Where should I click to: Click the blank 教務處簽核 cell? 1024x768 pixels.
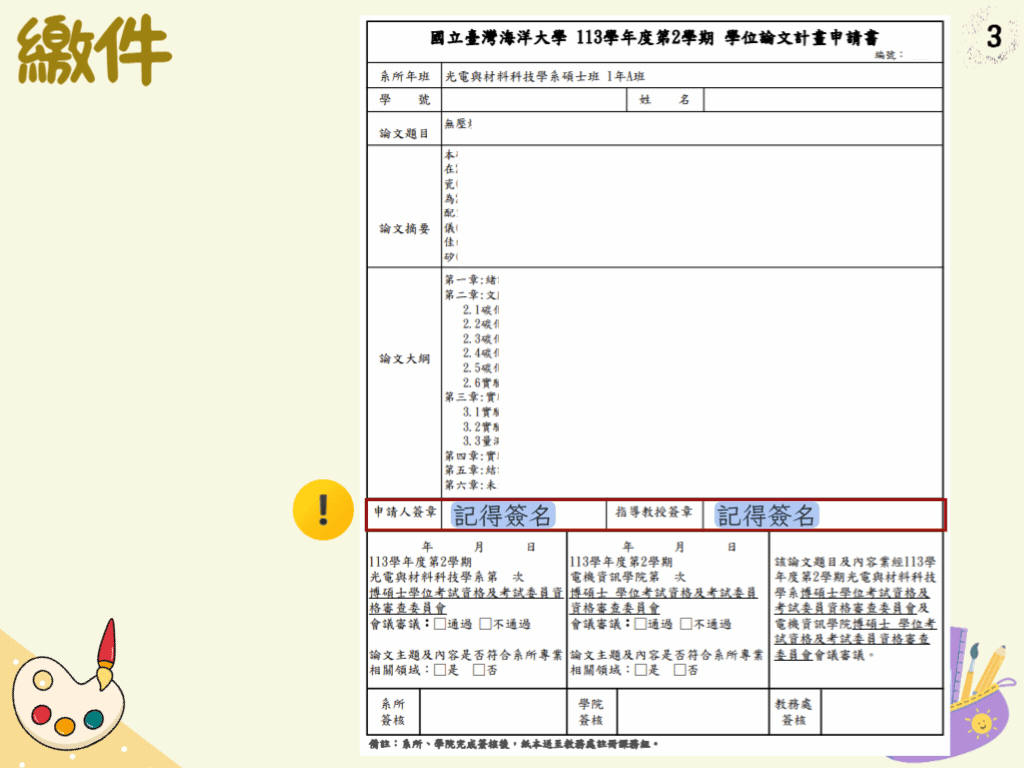pos(882,712)
